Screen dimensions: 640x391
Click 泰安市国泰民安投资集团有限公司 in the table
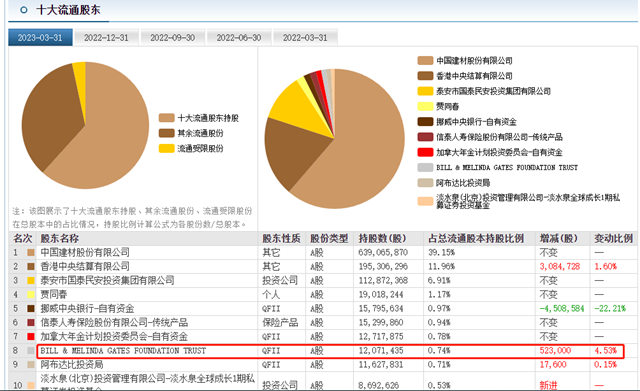click(x=107, y=280)
